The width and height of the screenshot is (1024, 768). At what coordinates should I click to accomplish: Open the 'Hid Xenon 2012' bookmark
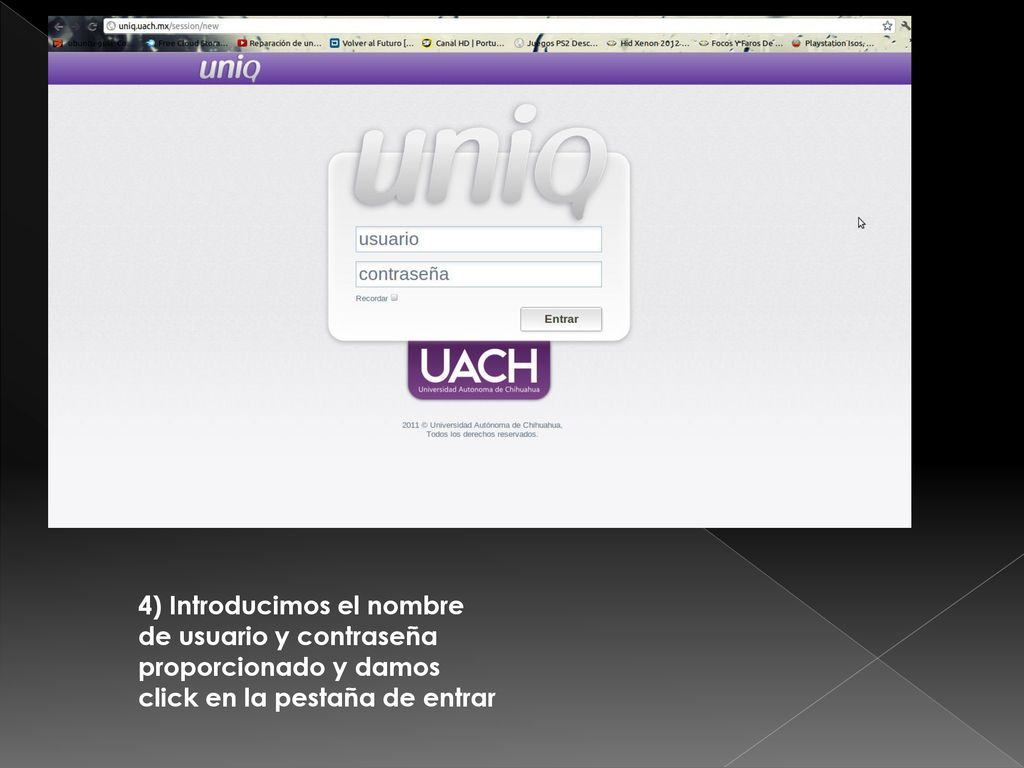tap(648, 43)
